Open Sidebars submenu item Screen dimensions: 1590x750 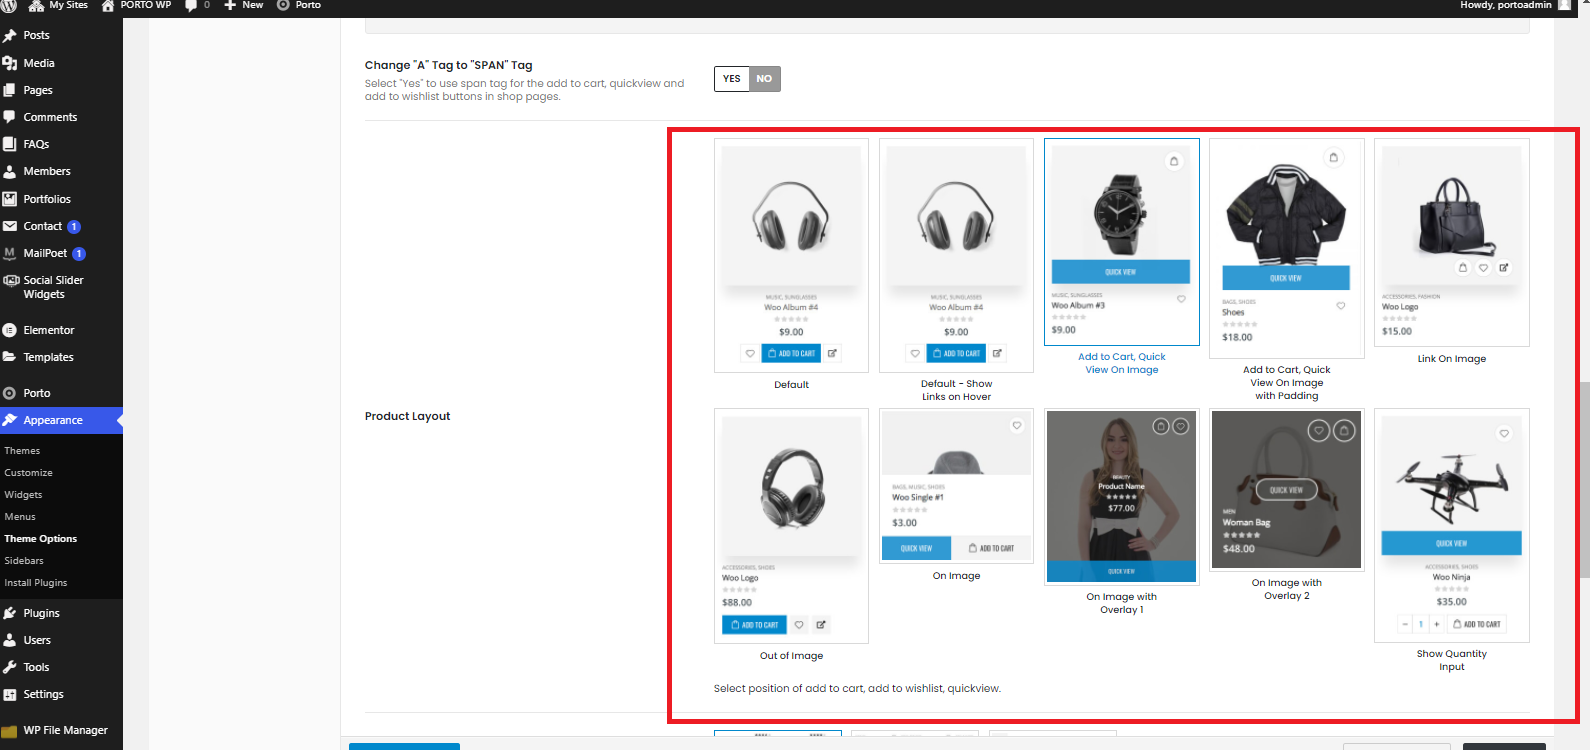pos(24,561)
